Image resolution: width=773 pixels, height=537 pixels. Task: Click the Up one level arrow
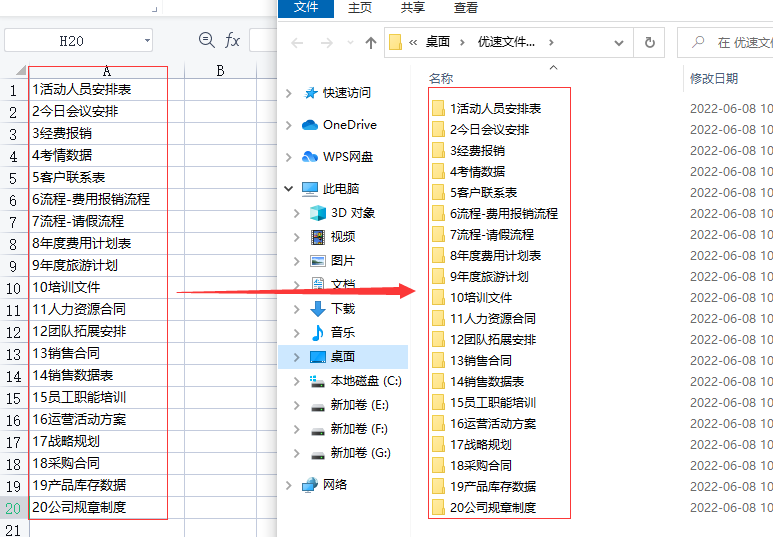pos(371,43)
